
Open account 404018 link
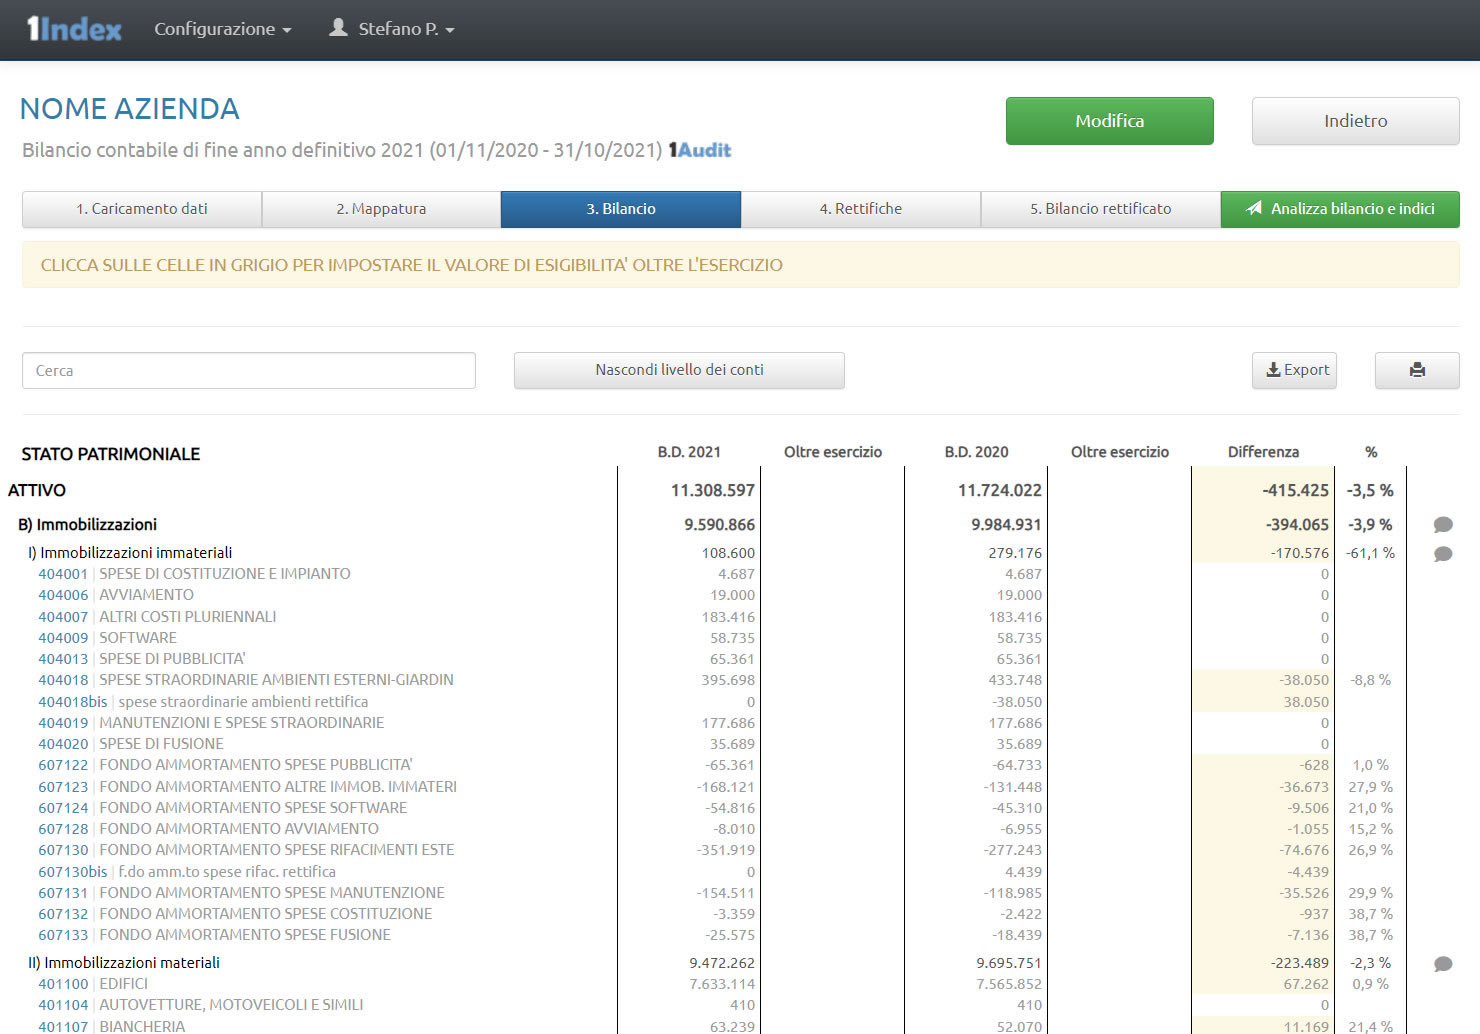63,680
